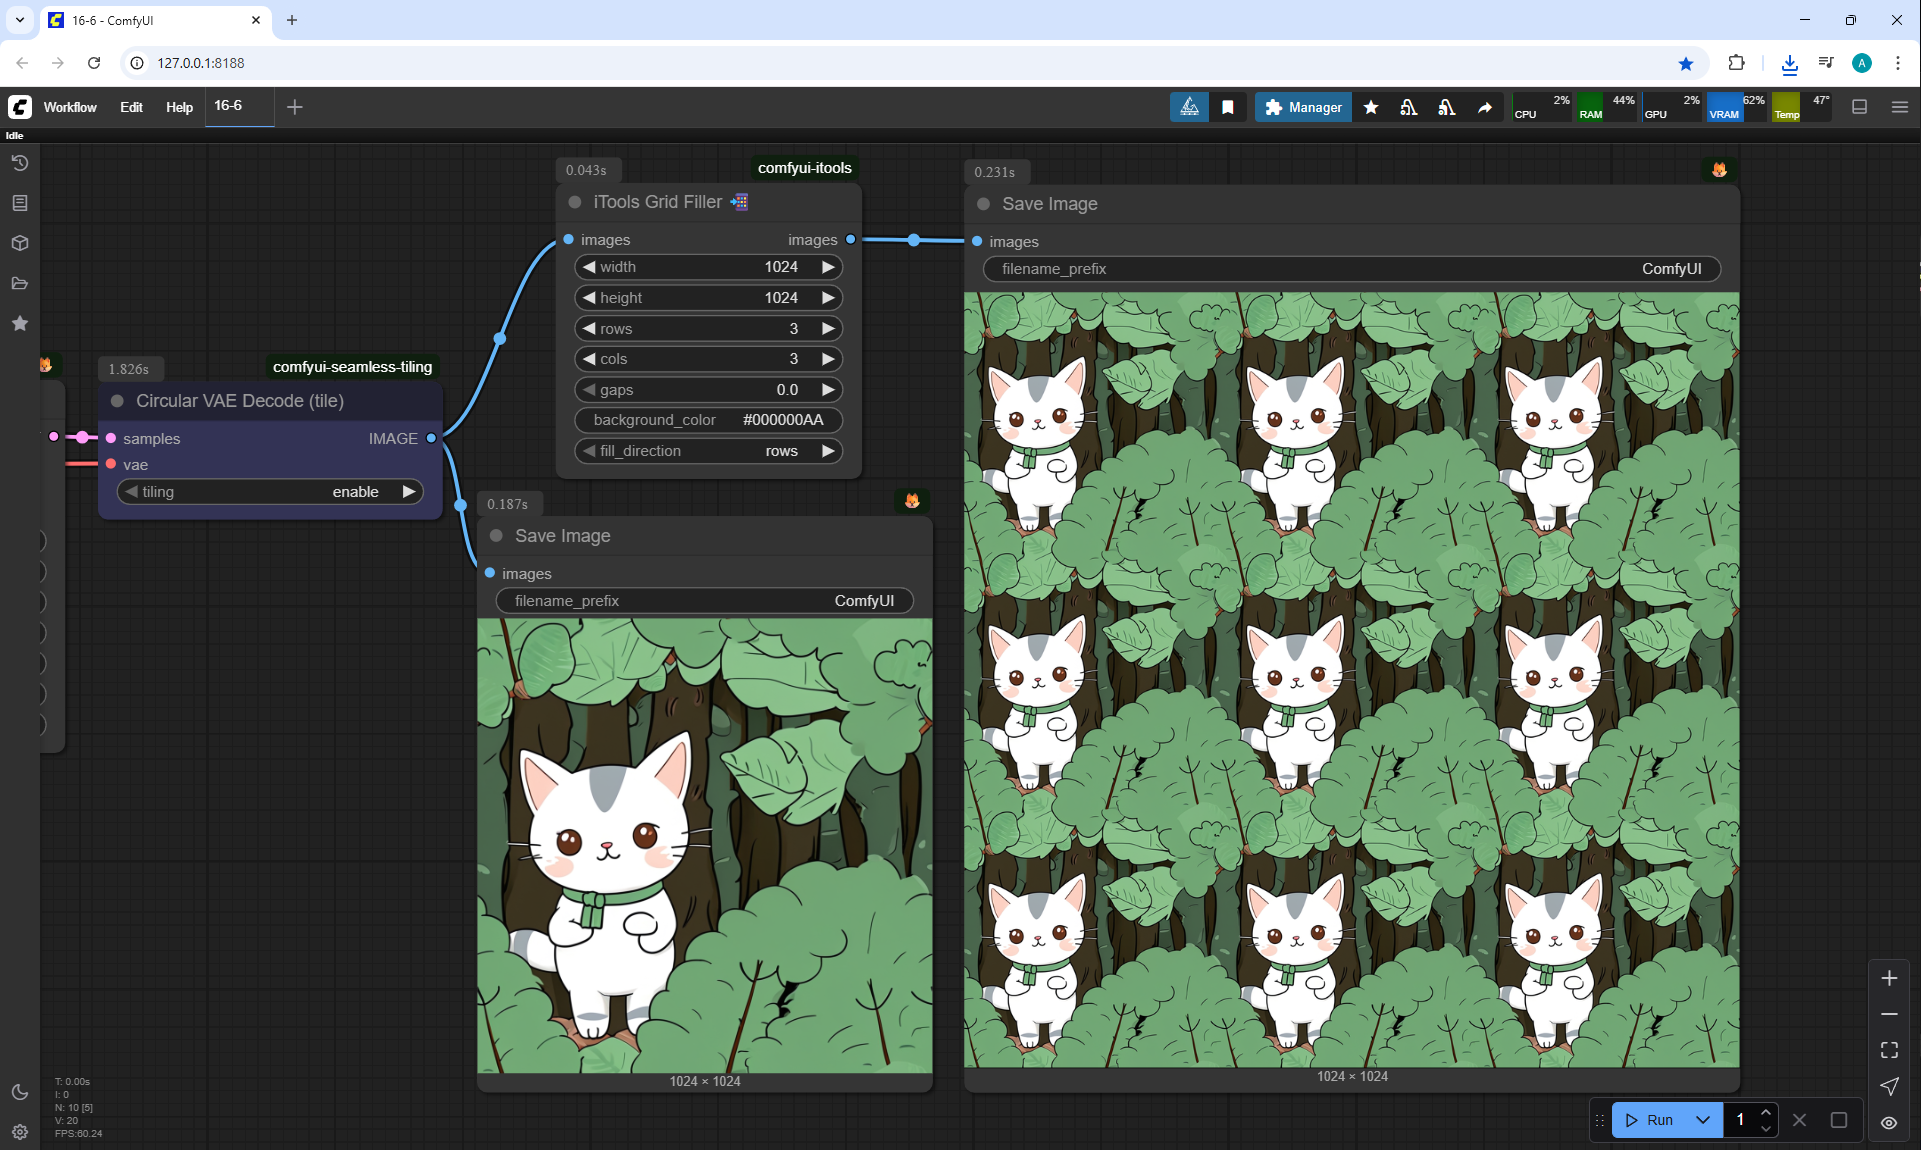The image size is (1921, 1150).
Task: Open the Workflow menu
Action: [70, 107]
